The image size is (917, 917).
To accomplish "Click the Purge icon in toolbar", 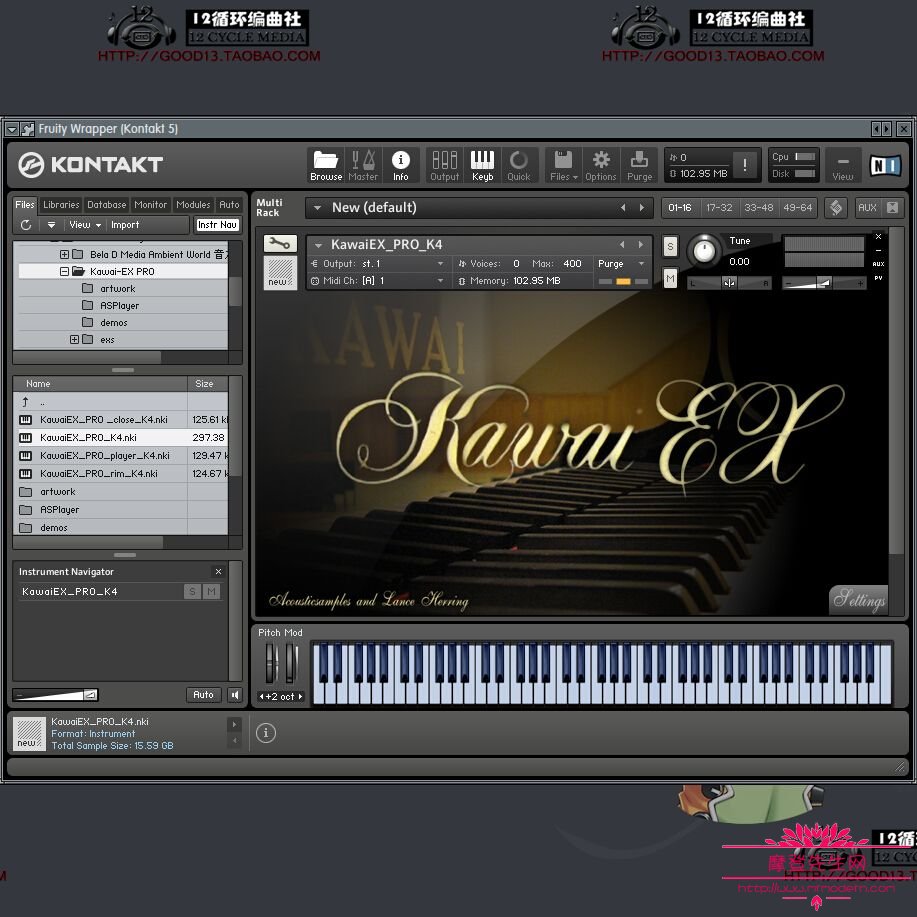I will click(x=639, y=164).
